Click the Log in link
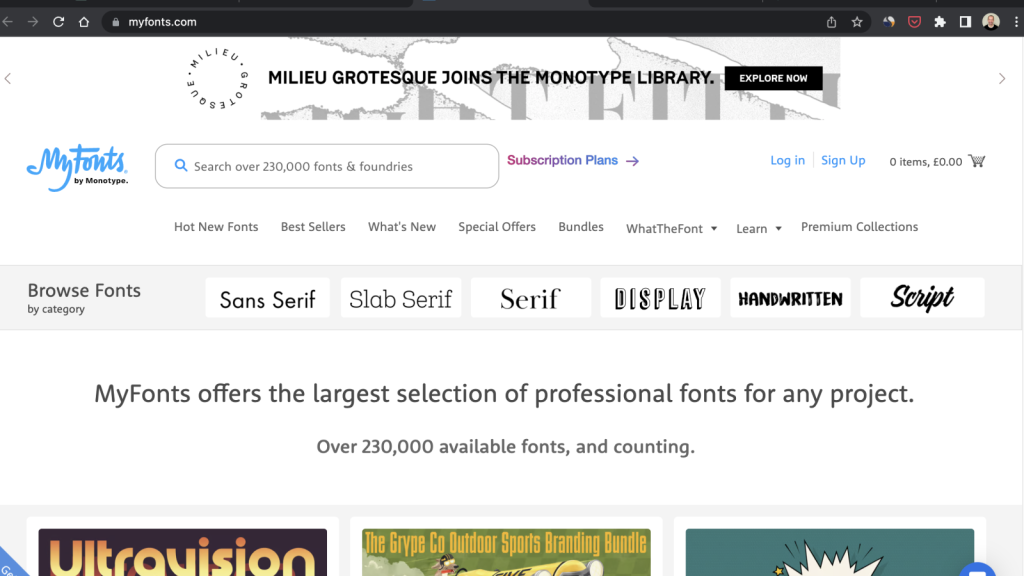This screenshot has width=1024, height=576. (x=787, y=160)
